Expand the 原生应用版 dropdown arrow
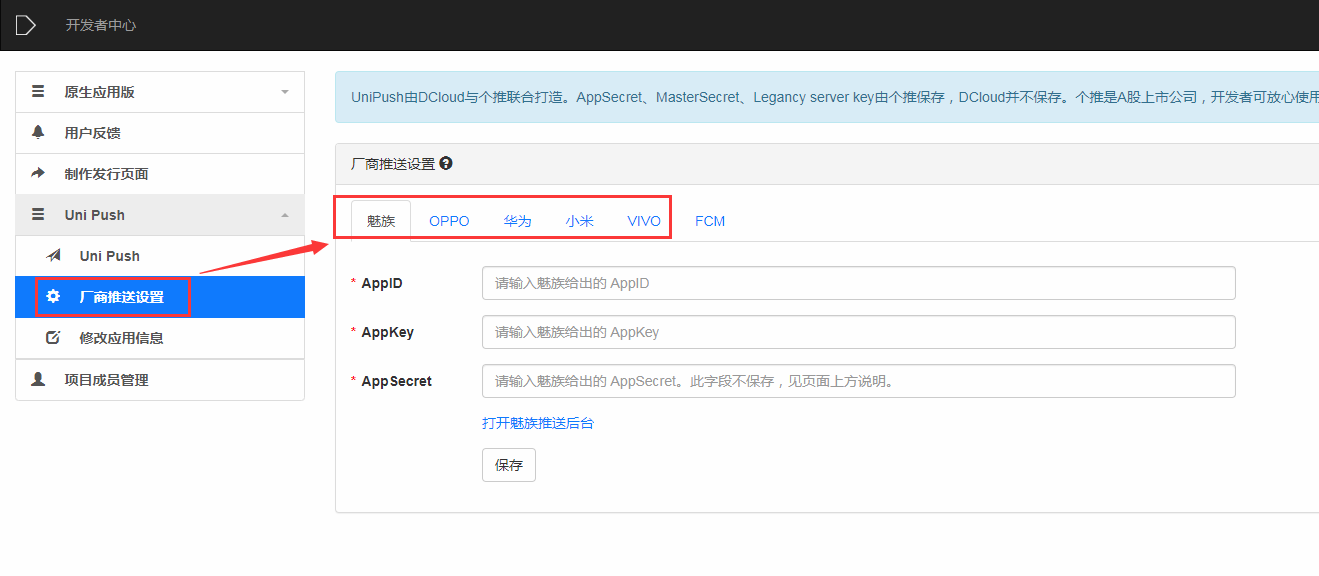1319x576 pixels. click(x=285, y=92)
